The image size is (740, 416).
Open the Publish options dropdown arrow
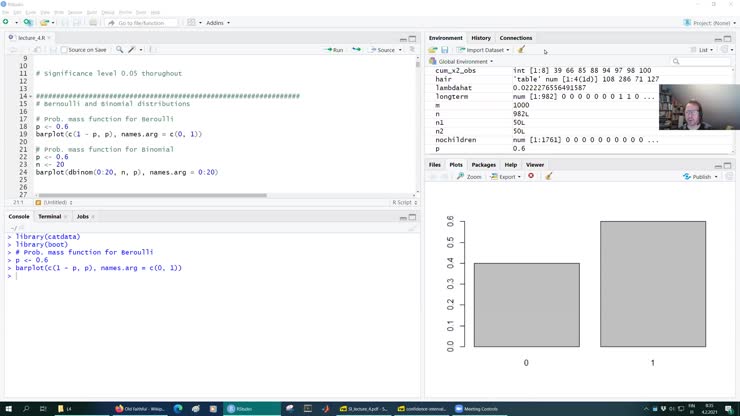716,177
